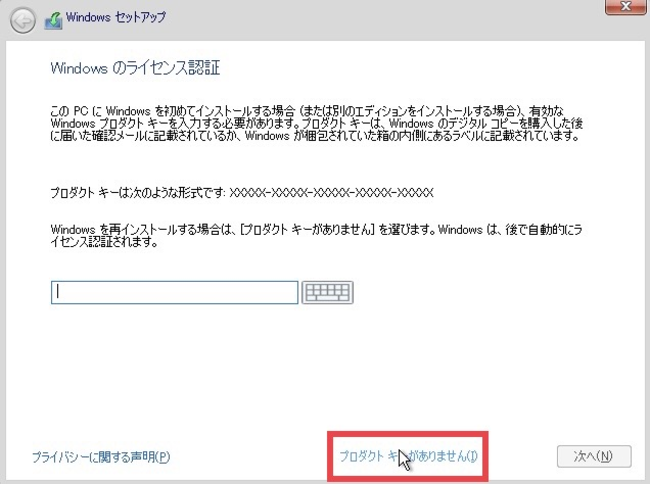Click paragraph starting Windows を再インストールする場合は
The width and height of the screenshot is (650, 485).
pyautogui.click(x=316, y=235)
